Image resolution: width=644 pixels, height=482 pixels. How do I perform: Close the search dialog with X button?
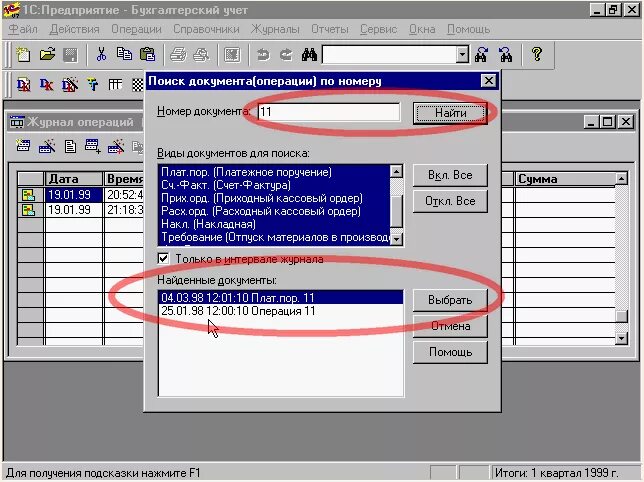488,80
